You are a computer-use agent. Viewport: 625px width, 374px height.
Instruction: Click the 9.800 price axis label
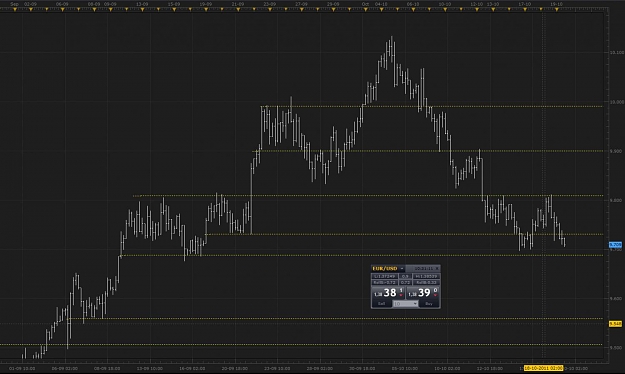(615, 200)
